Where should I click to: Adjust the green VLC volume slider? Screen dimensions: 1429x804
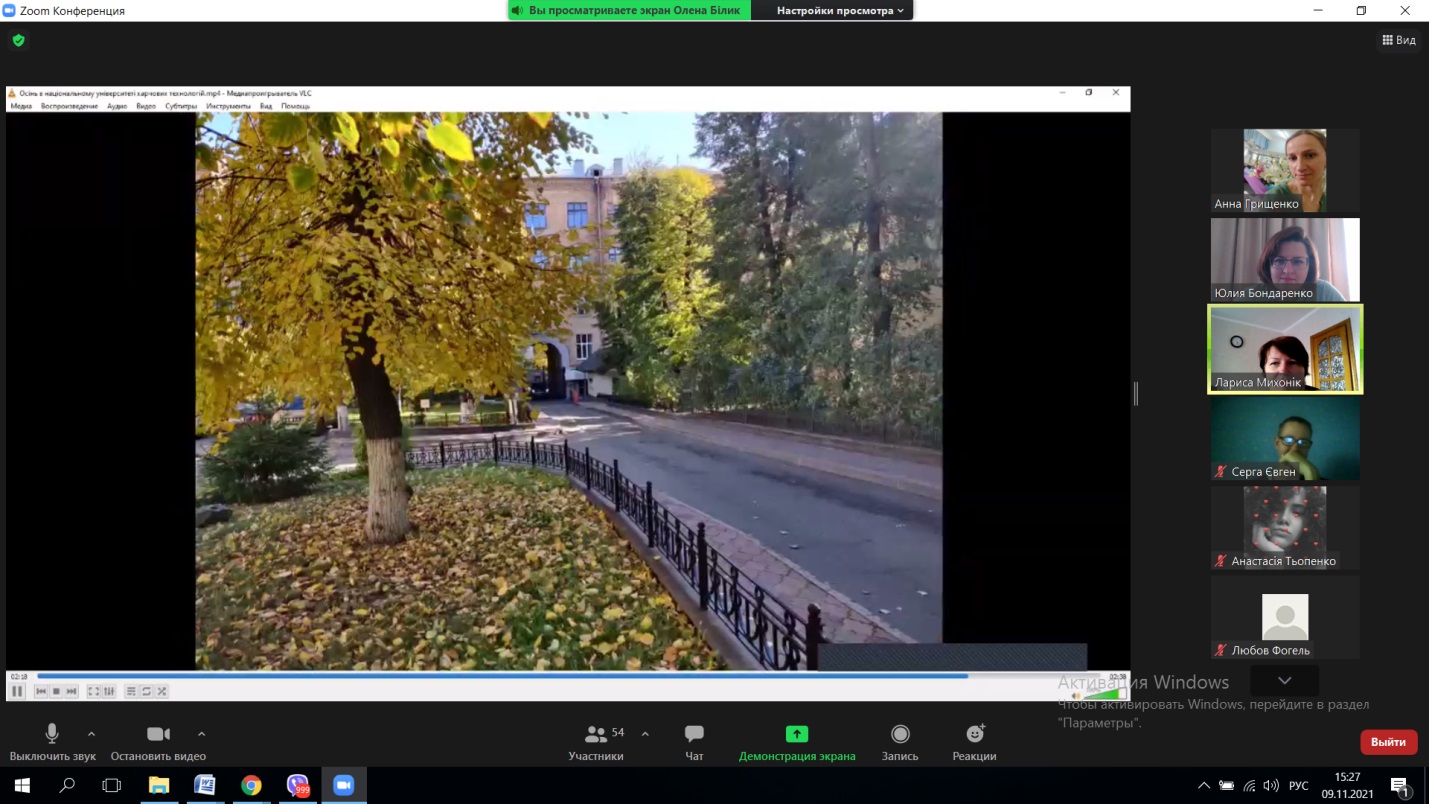pyautogui.click(x=1103, y=693)
